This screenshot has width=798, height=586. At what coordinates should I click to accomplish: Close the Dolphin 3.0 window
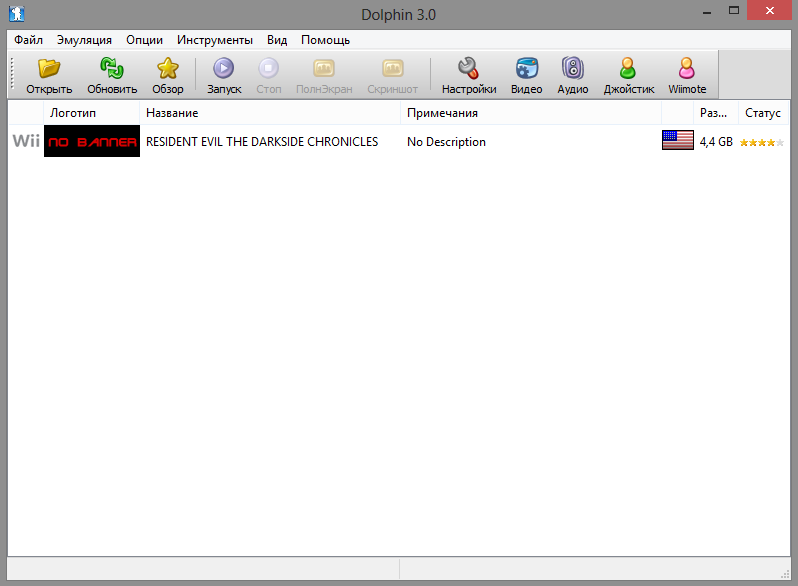tap(770, 10)
